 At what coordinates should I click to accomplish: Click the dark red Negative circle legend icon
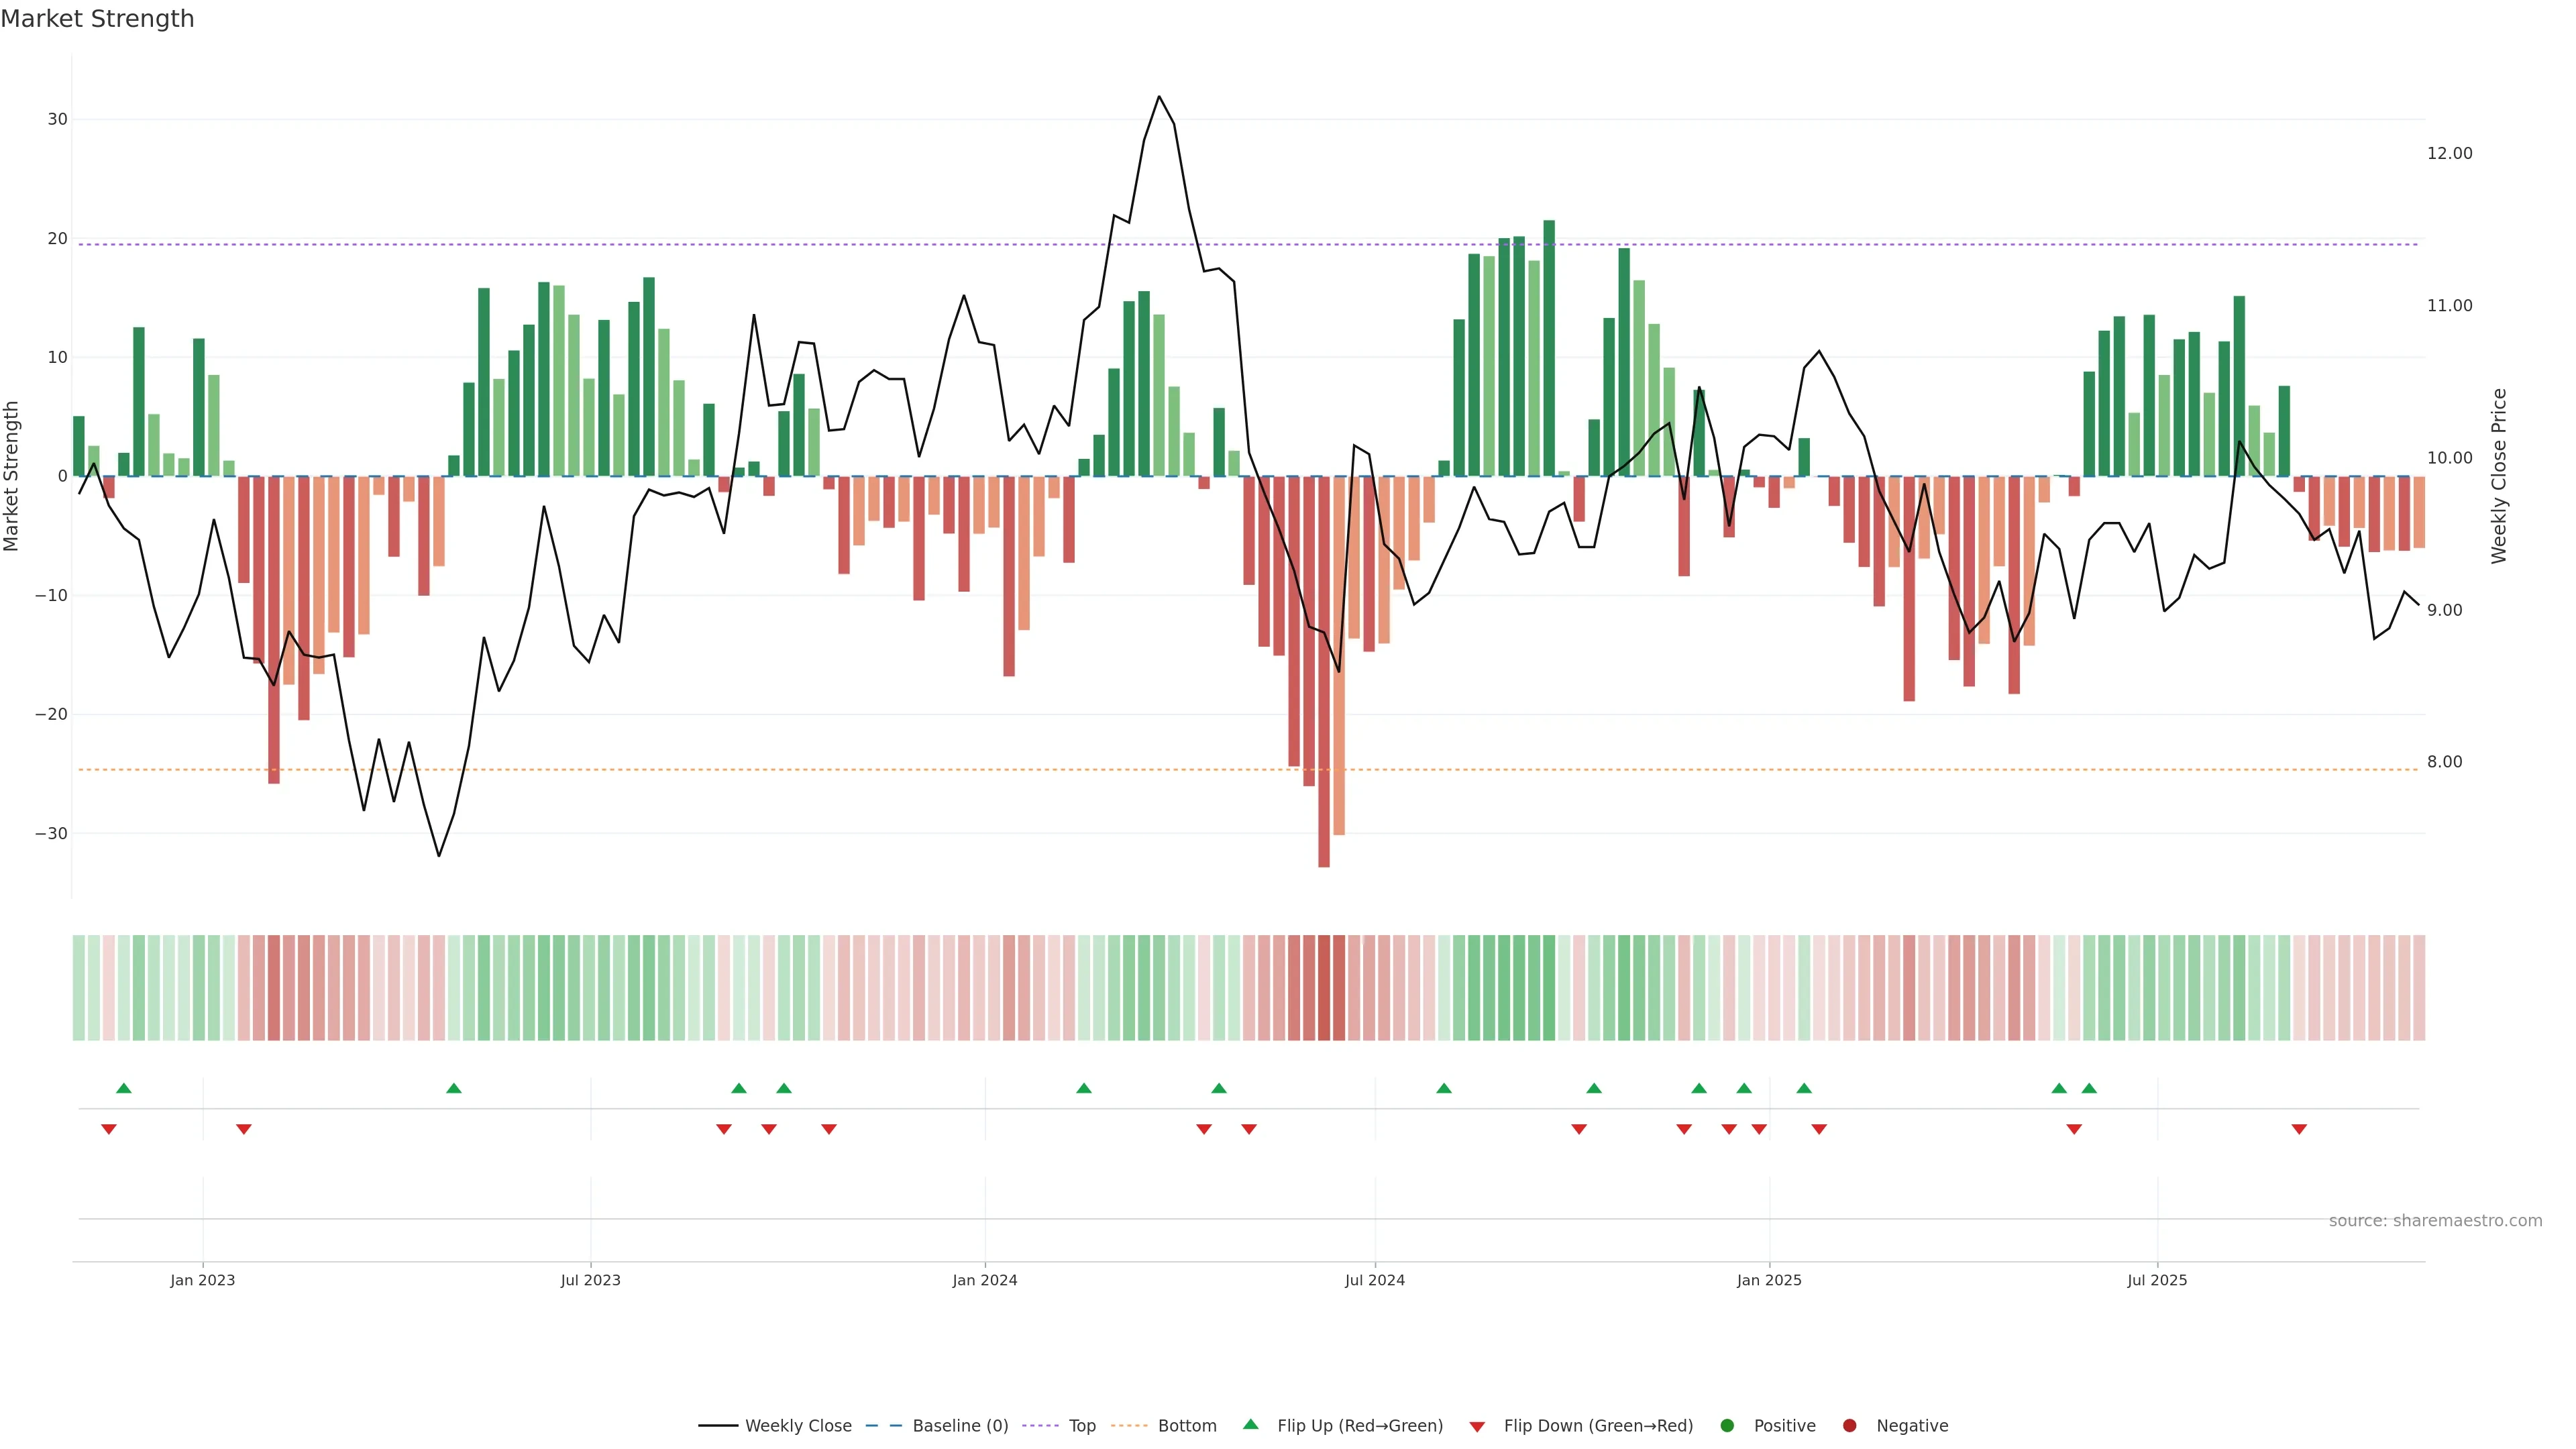click(1849, 1425)
